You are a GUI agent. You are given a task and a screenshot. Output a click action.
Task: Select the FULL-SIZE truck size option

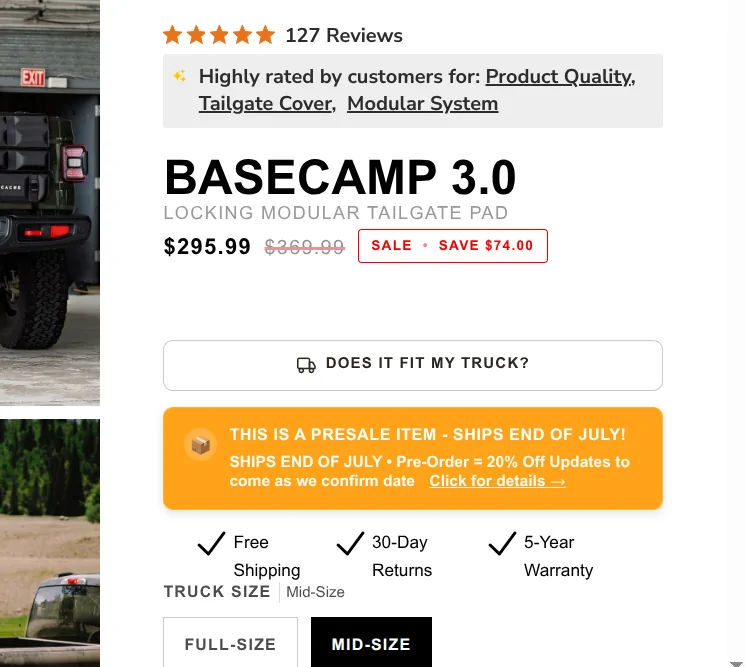(x=230, y=643)
